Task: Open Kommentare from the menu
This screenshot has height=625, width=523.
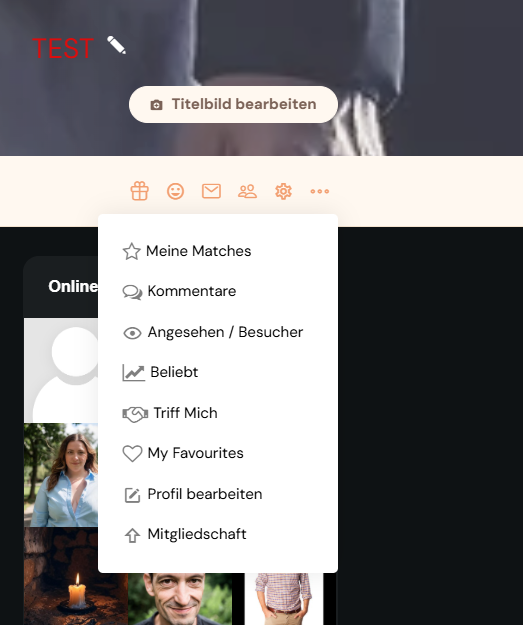Action: (218, 291)
